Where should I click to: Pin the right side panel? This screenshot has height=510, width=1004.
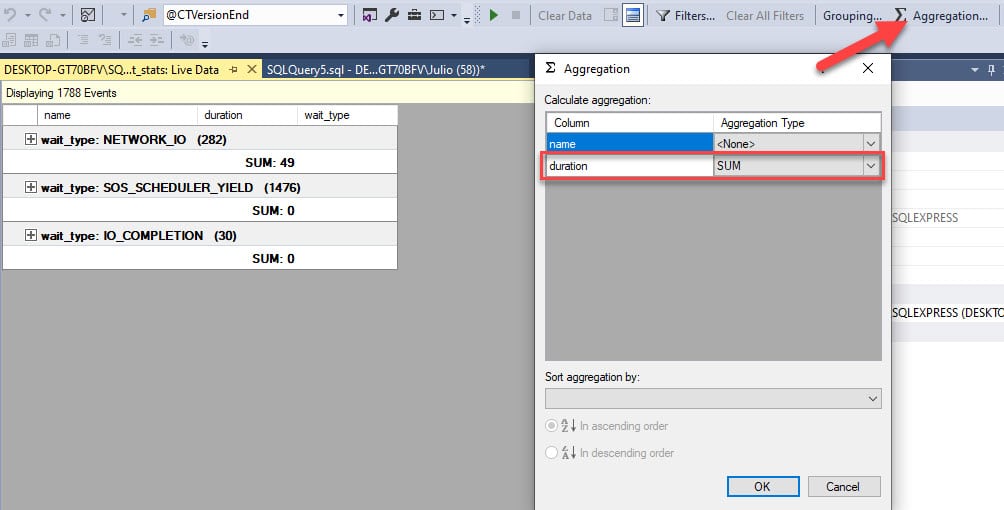991,69
